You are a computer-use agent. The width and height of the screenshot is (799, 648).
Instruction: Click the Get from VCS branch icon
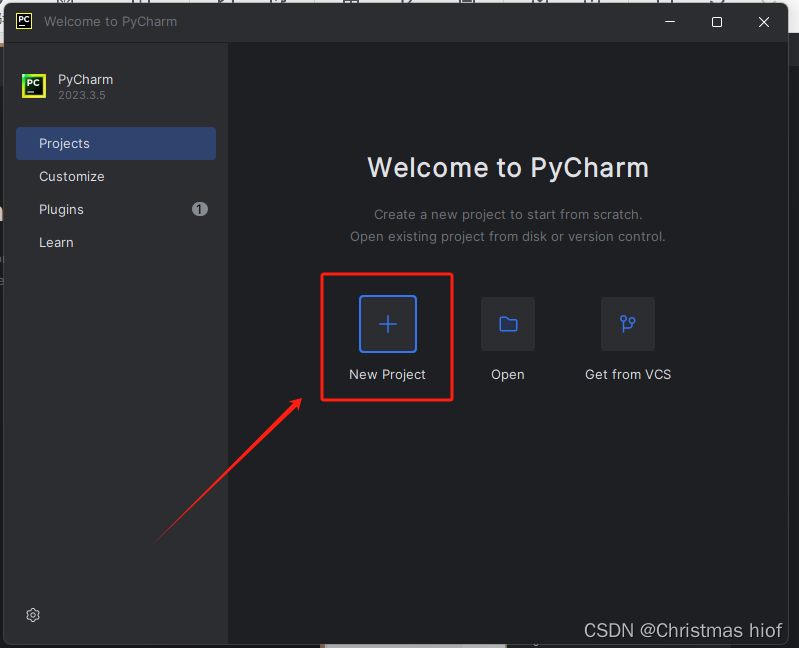tap(628, 324)
